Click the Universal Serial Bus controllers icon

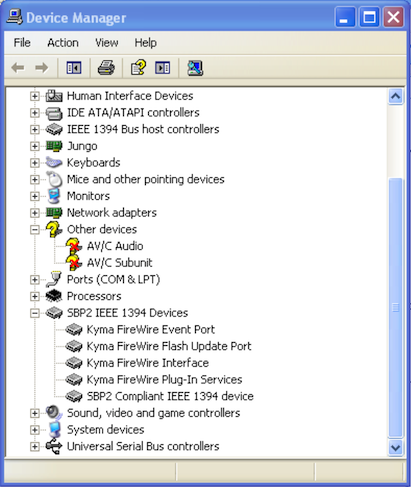tap(54, 446)
